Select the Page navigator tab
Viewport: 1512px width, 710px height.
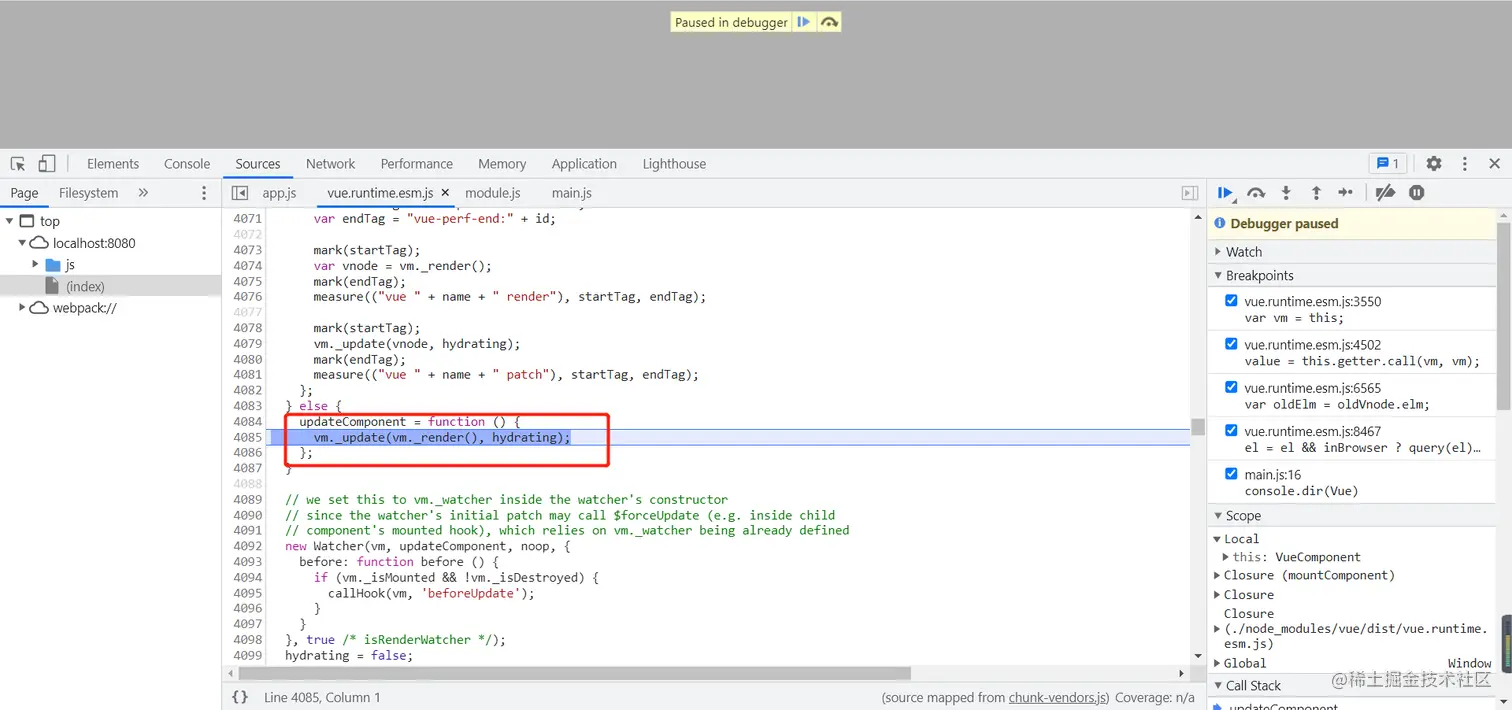(24, 193)
